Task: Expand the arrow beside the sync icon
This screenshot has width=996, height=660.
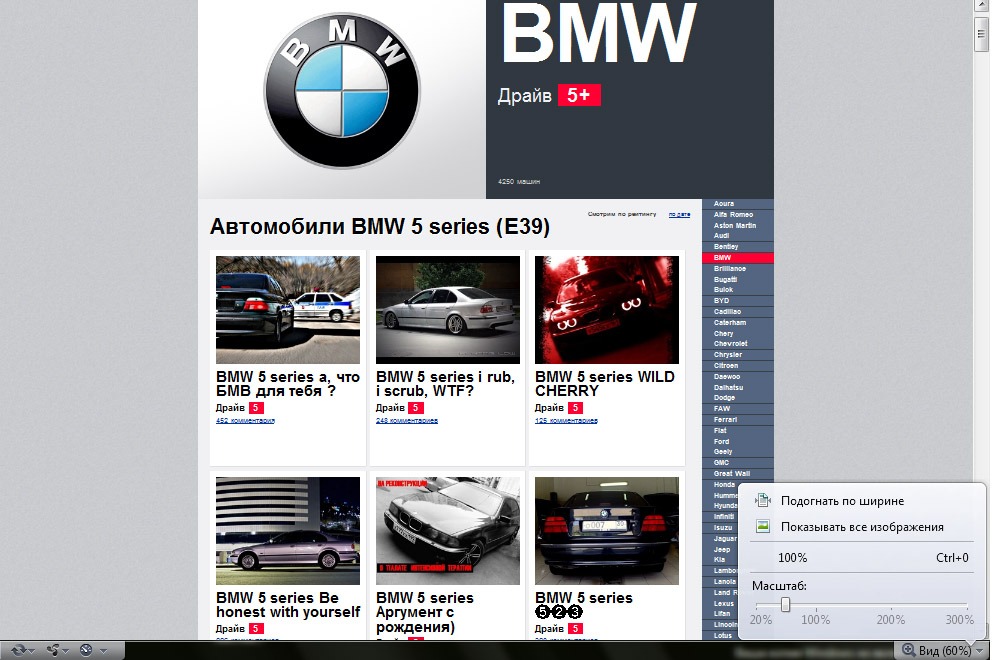Action: click(31, 650)
